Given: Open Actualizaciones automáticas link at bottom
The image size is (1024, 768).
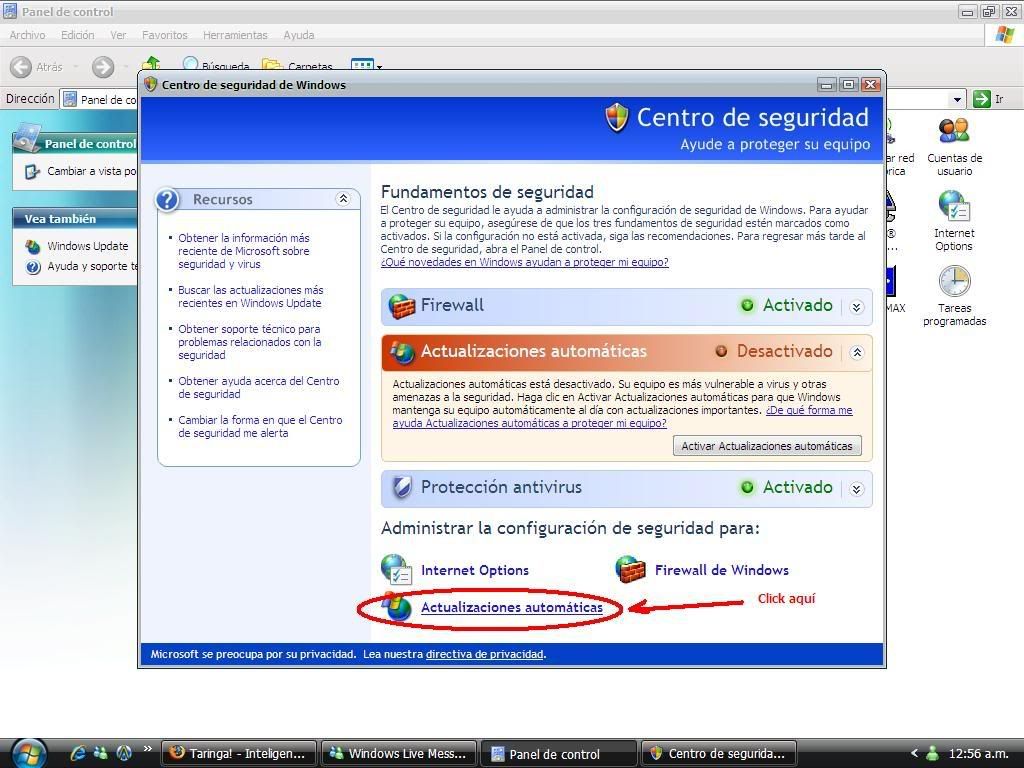Looking at the screenshot, I should (512, 607).
